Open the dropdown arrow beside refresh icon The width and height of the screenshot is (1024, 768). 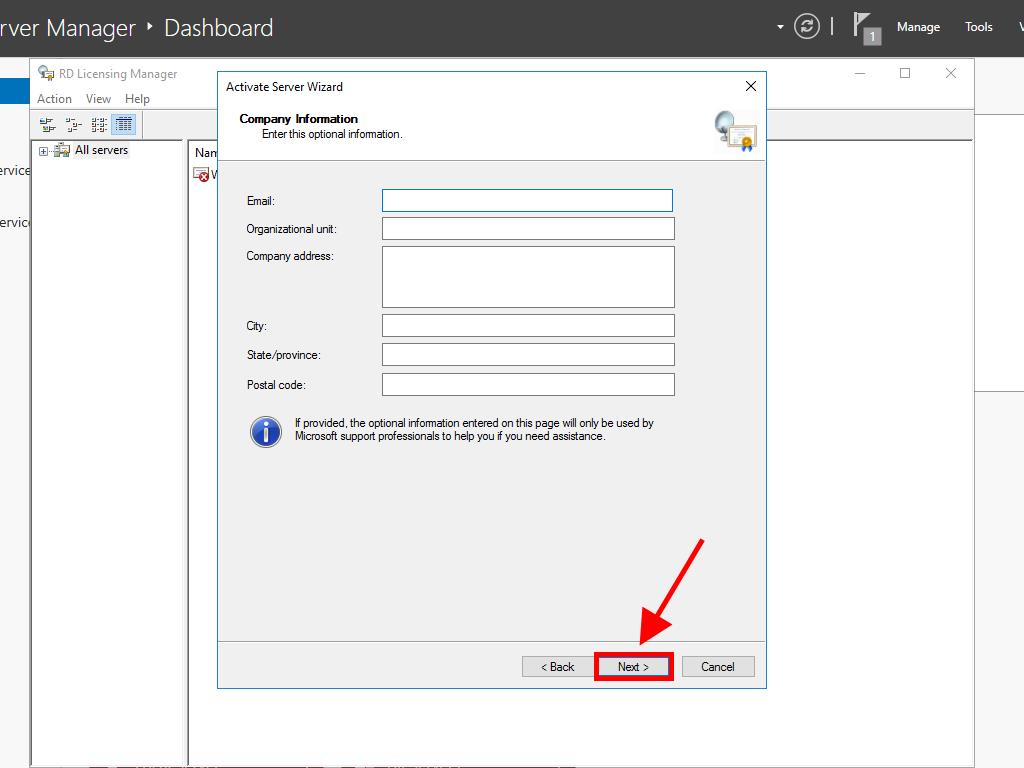(780, 27)
